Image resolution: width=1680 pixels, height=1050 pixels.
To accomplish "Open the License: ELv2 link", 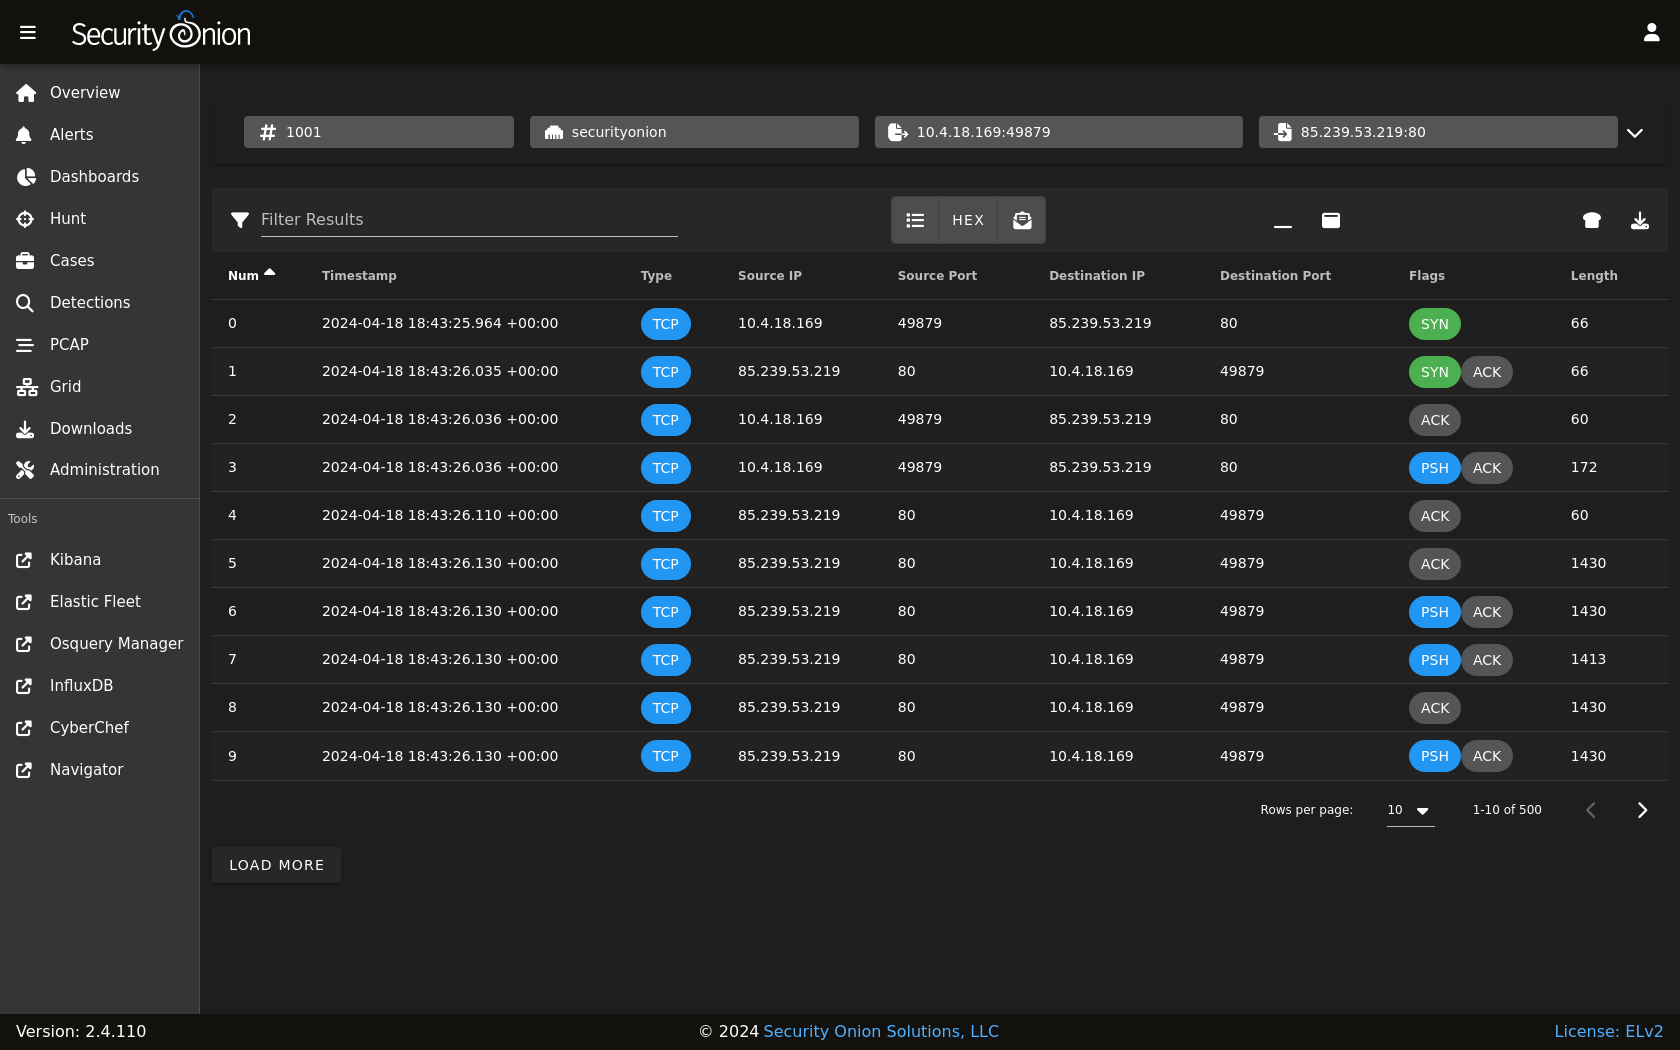I will click(1609, 1032).
